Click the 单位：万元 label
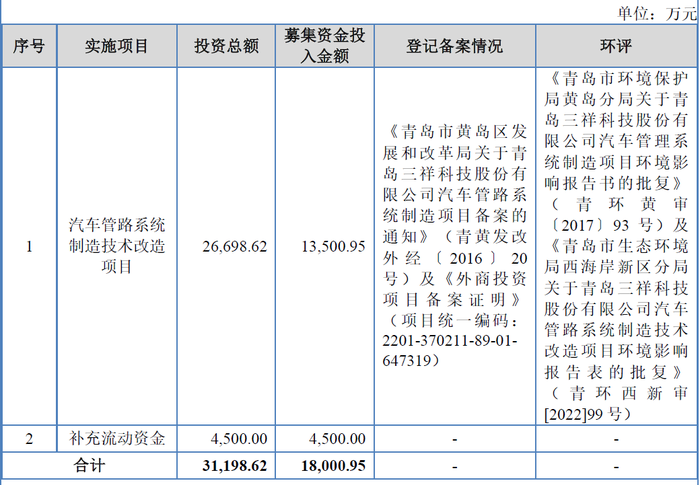This screenshot has height=485, width=700. tap(657, 13)
